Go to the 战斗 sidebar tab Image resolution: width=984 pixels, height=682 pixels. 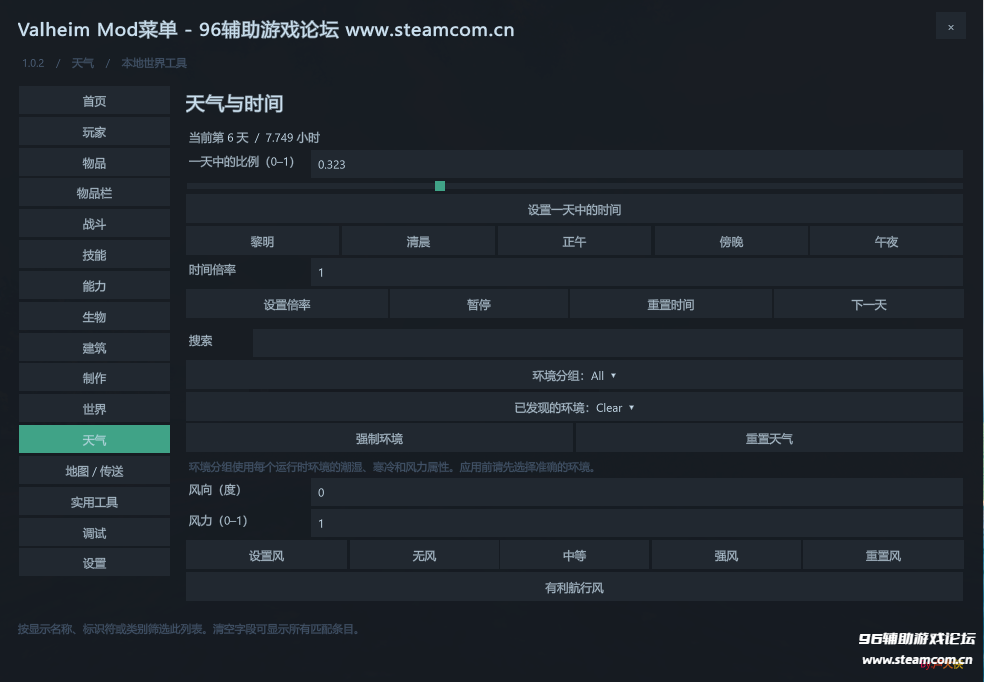coord(94,224)
